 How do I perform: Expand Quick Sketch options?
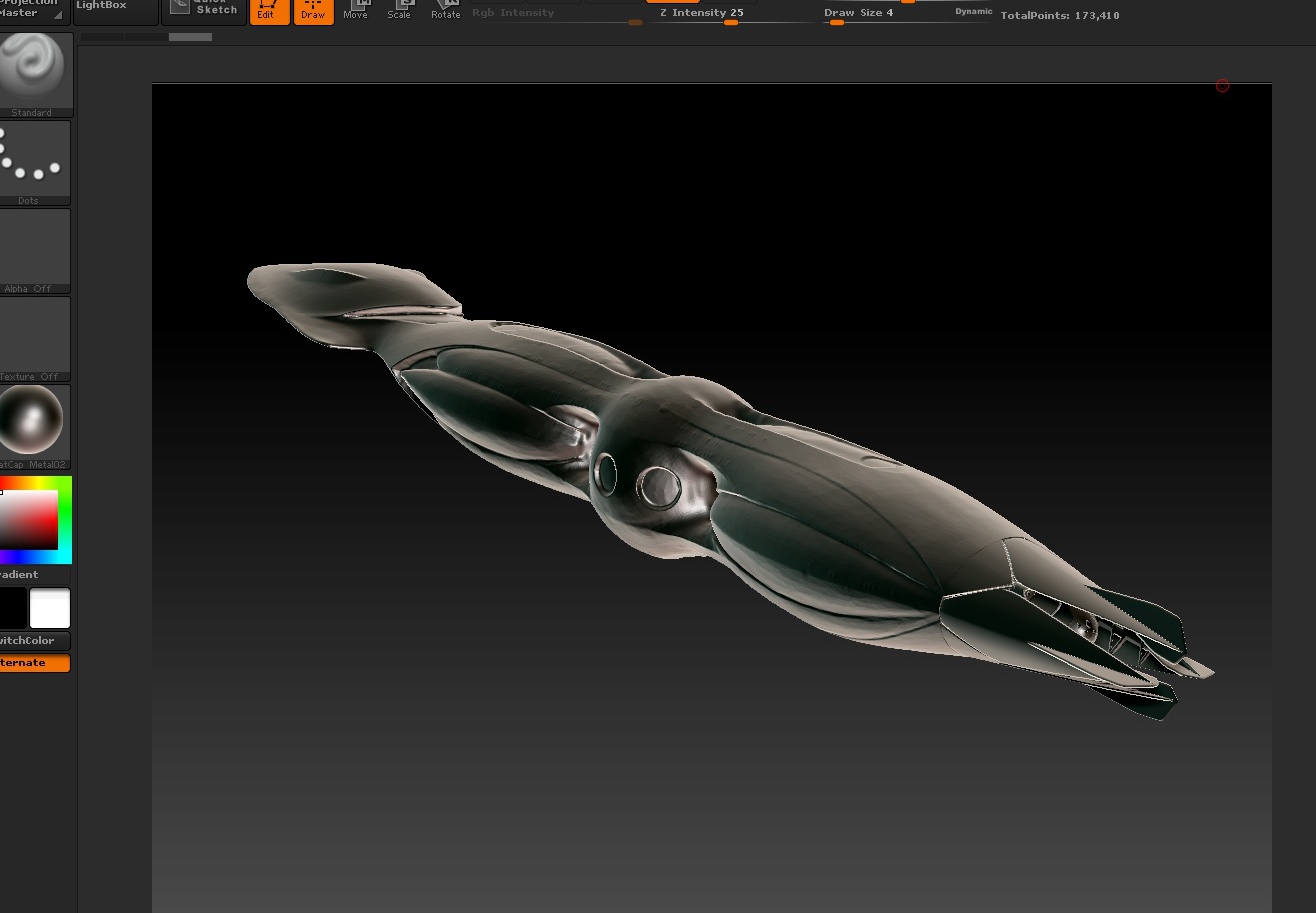[x=203, y=8]
